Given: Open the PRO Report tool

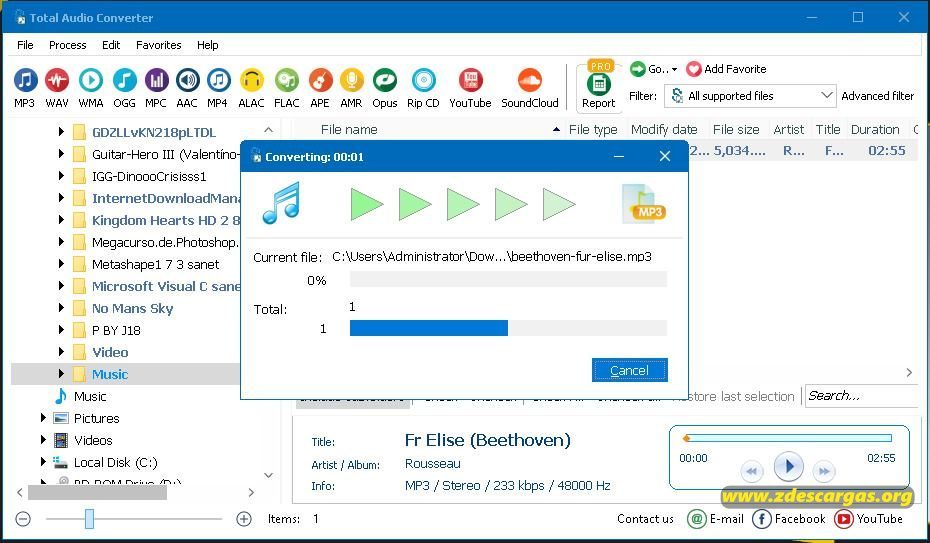Looking at the screenshot, I should [598, 84].
